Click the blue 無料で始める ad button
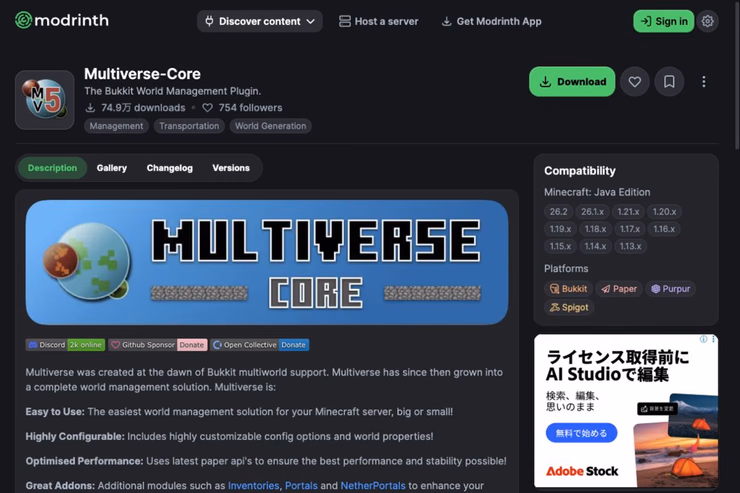 tap(581, 433)
